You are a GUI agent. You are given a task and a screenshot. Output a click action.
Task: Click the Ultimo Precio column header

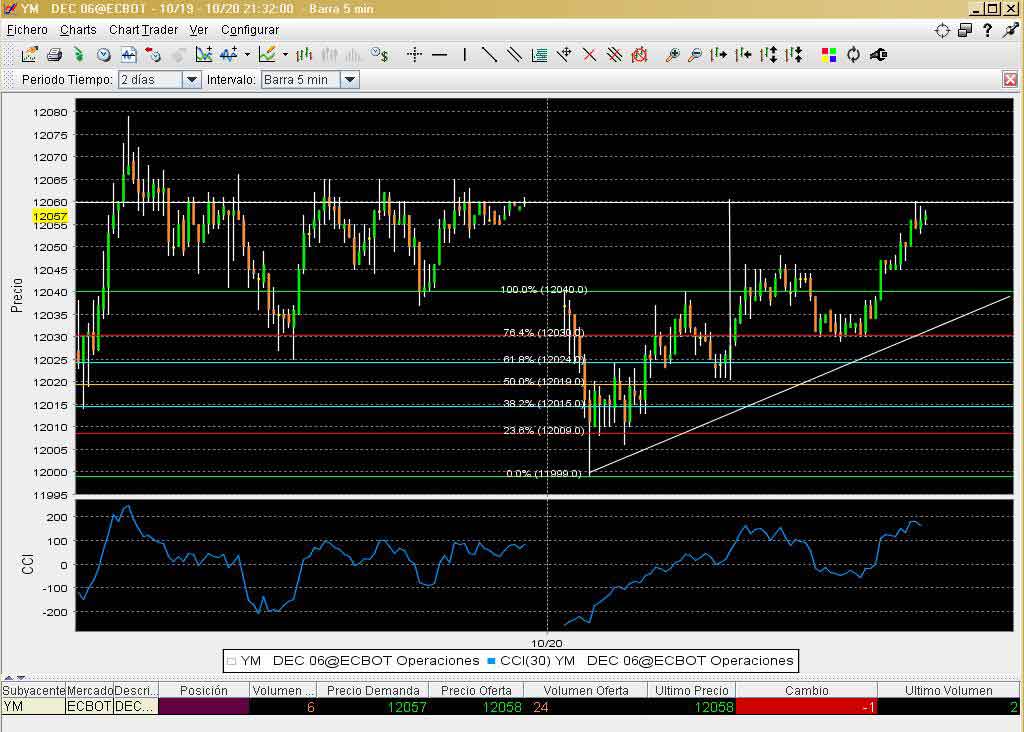point(692,691)
